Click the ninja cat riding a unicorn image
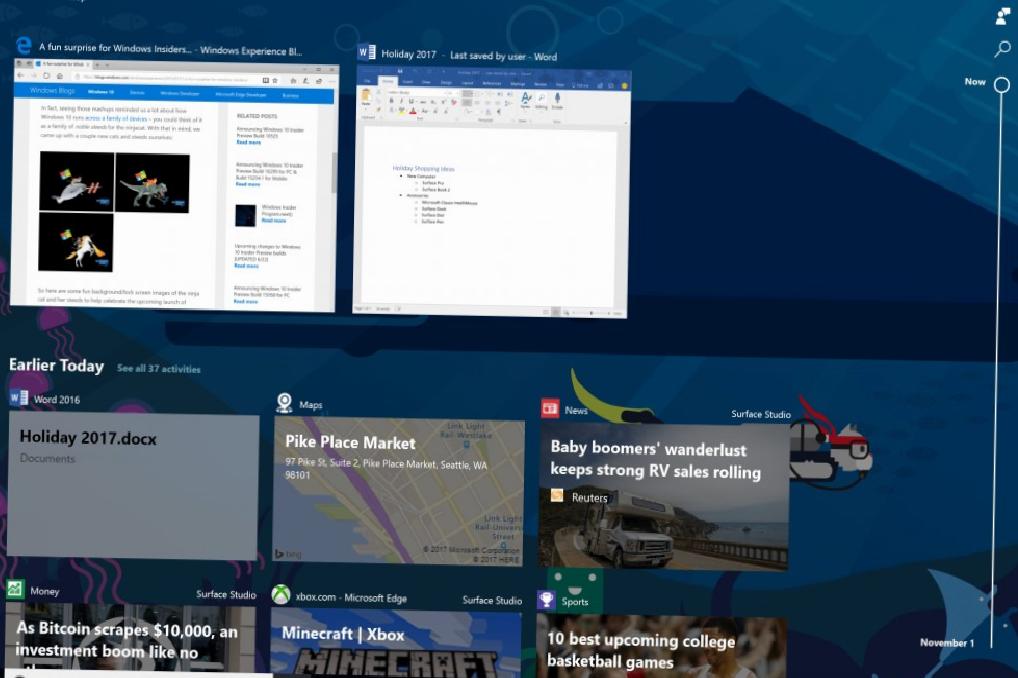 [75, 242]
